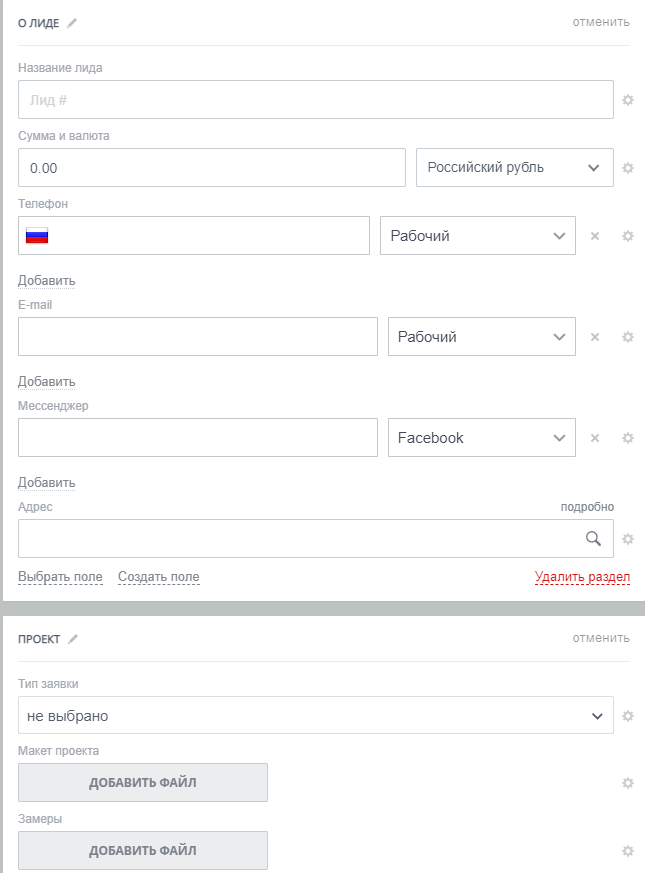Open gear settings for Сумма и валюта field

click(628, 168)
